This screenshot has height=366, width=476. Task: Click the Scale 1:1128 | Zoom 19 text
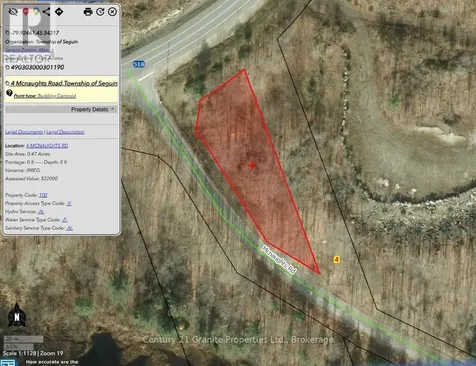click(x=33, y=353)
